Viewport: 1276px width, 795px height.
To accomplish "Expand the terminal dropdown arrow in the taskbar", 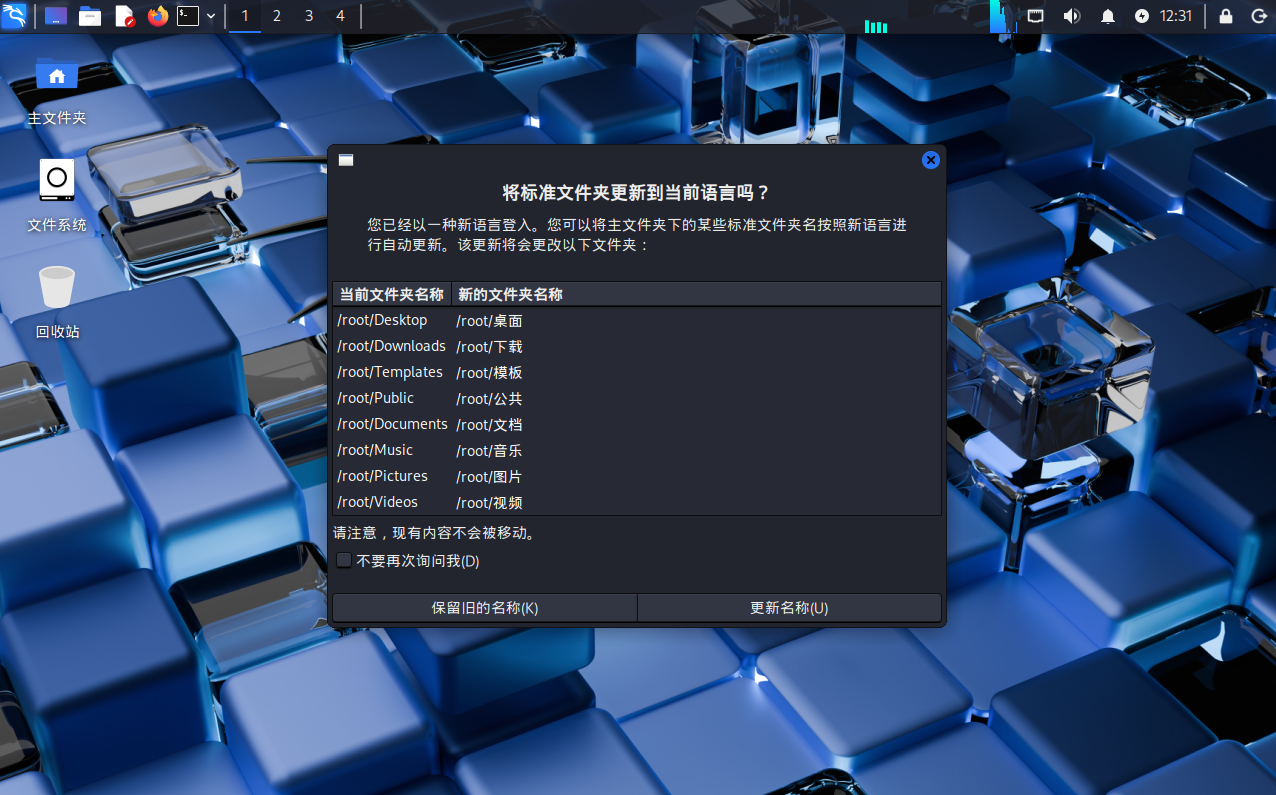I will [x=210, y=15].
